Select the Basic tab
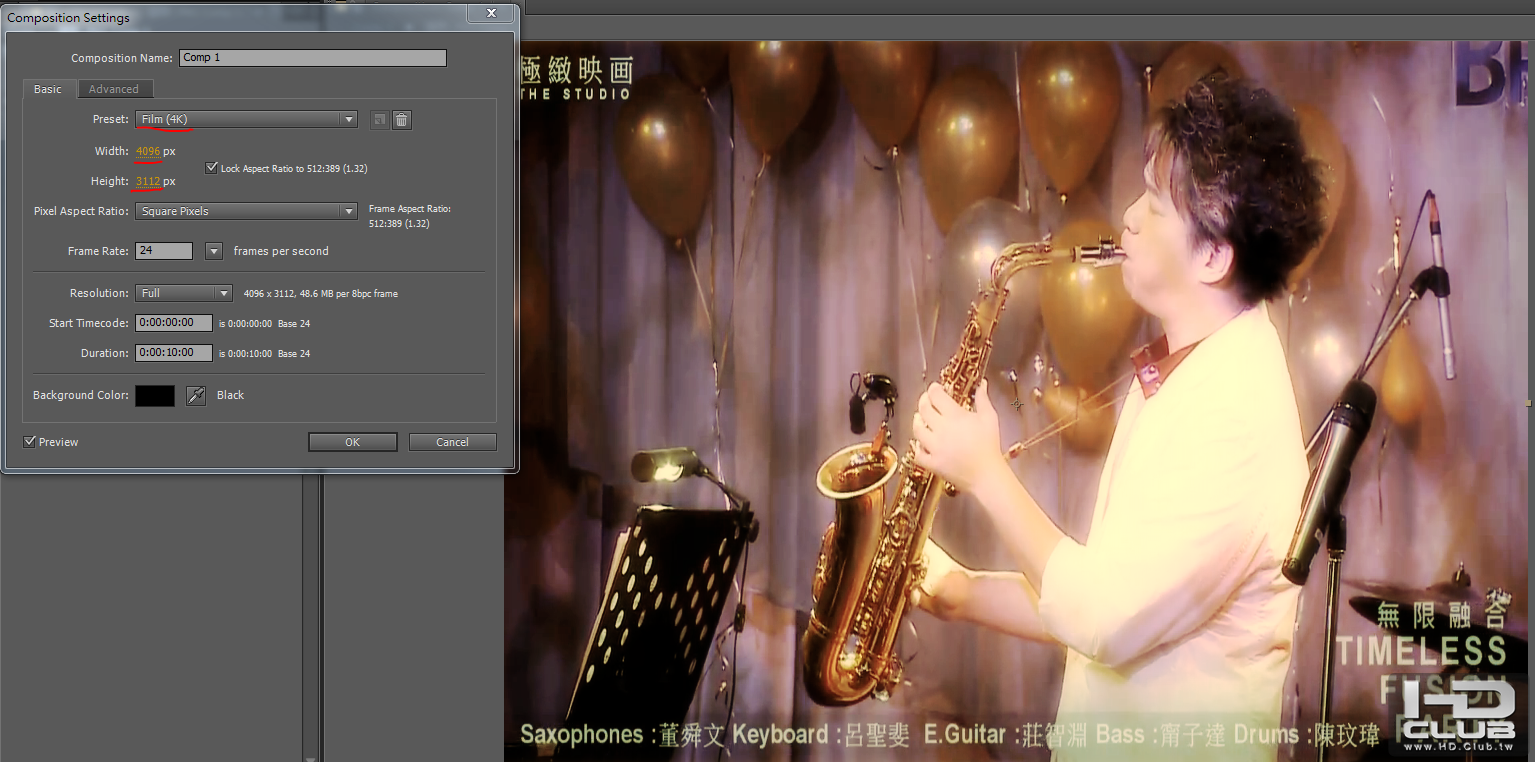This screenshot has height=762, width=1535. coord(48,89)
